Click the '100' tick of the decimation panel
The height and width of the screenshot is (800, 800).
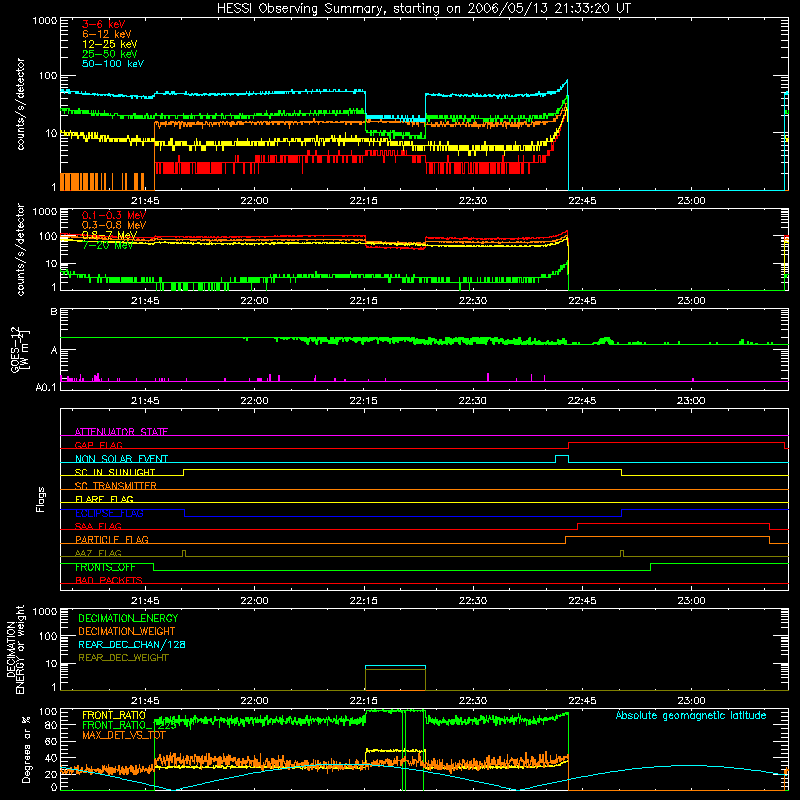click(x=48, y=636)
